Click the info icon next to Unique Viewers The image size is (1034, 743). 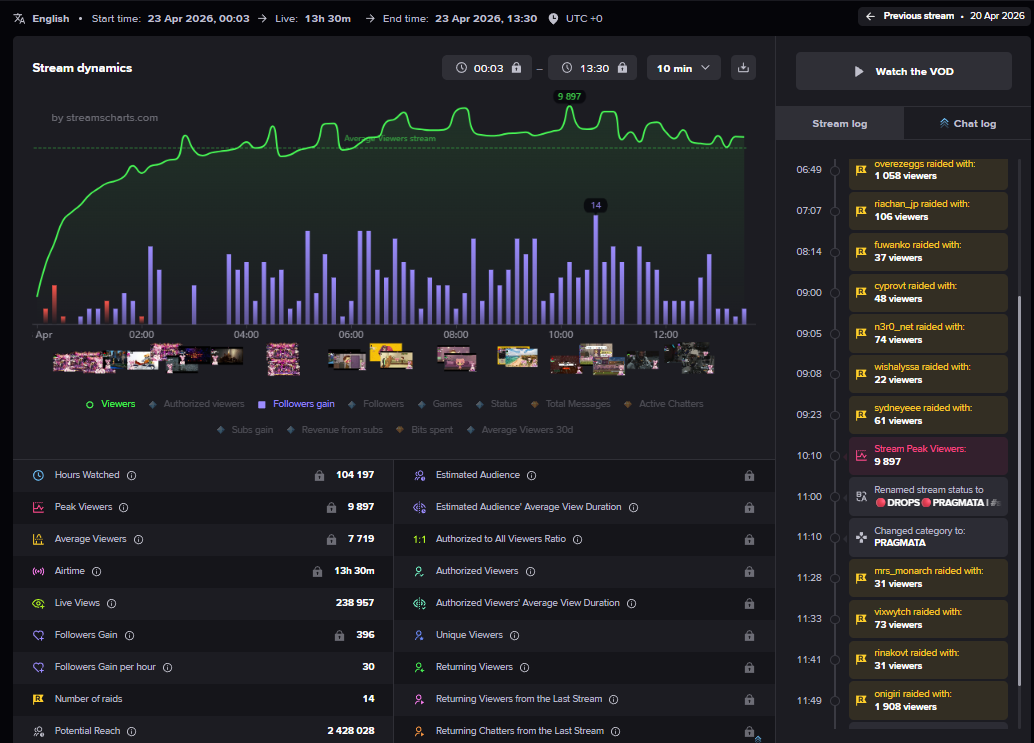coord(514,636)
